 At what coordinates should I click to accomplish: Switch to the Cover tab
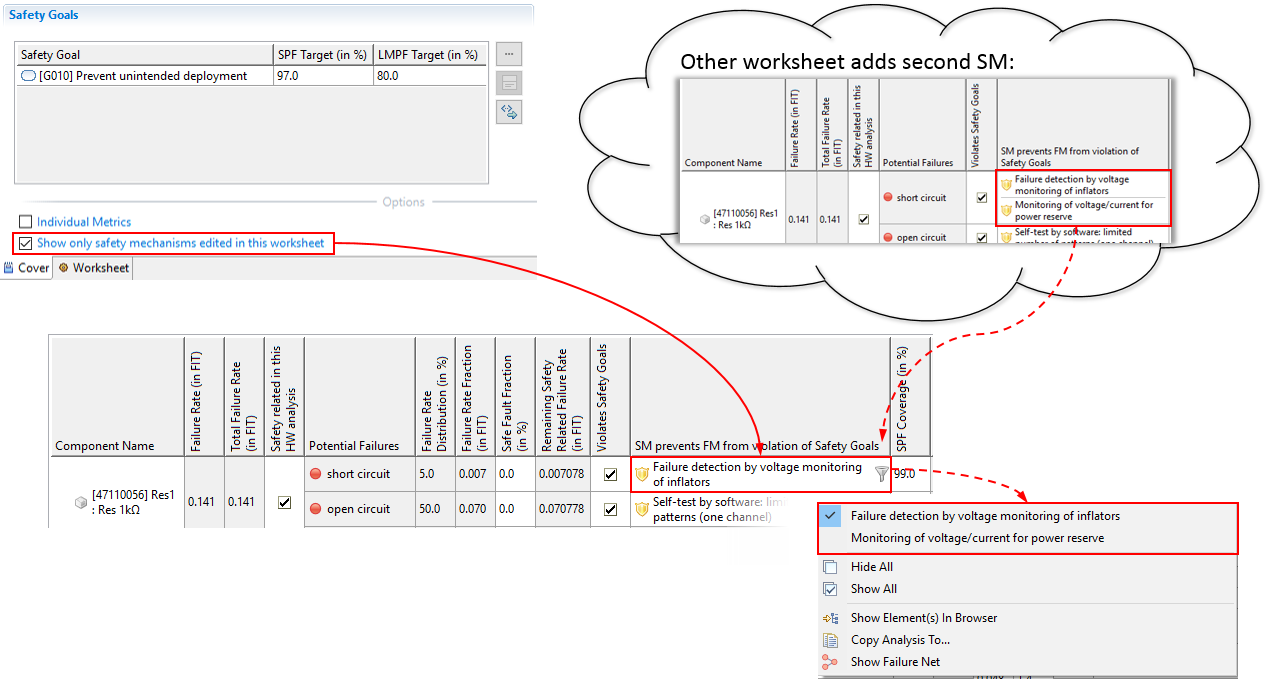tap(27, 268)
